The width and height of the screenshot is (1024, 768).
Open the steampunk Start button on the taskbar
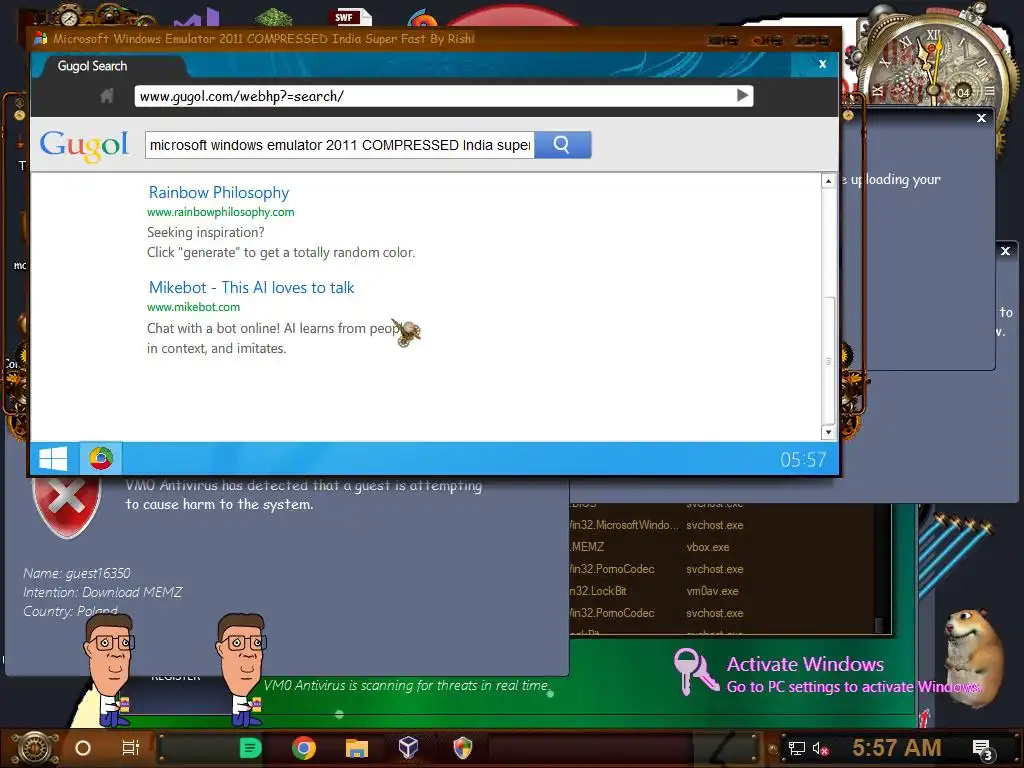pyautogui.click(x=35, y=748)
